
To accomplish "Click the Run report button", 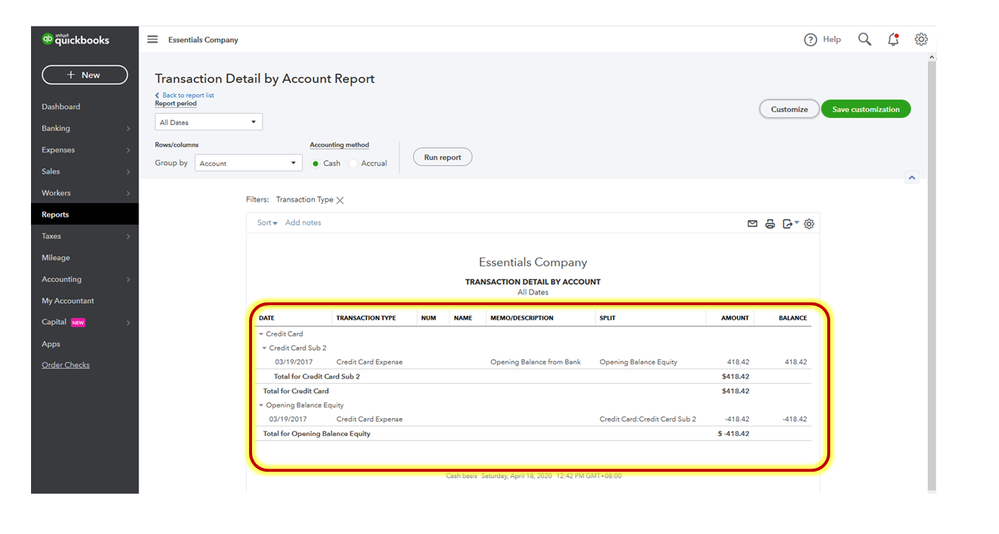I will (x=442, y=157).
